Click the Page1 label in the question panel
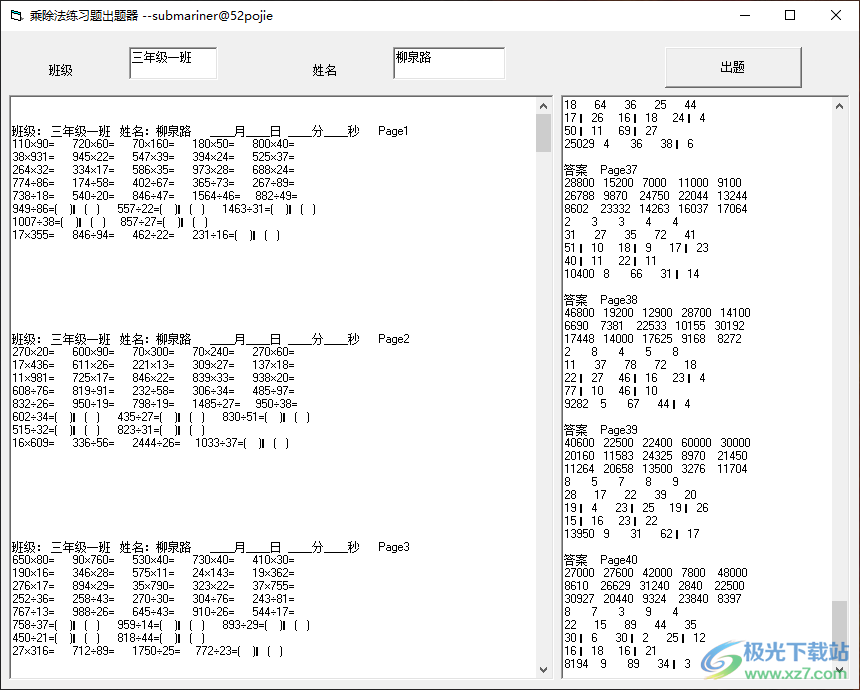Image resolution: width=860 pixels, height=690 pixels. (x=390, y=130)
